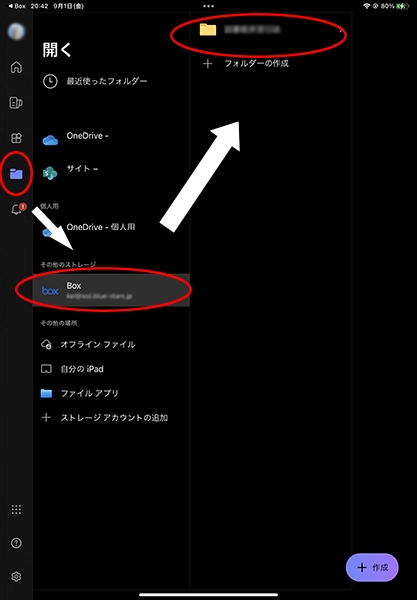Tap the purple 作成 create button
This screenshot has height=600, width=417.
click(x=372, y=567)
